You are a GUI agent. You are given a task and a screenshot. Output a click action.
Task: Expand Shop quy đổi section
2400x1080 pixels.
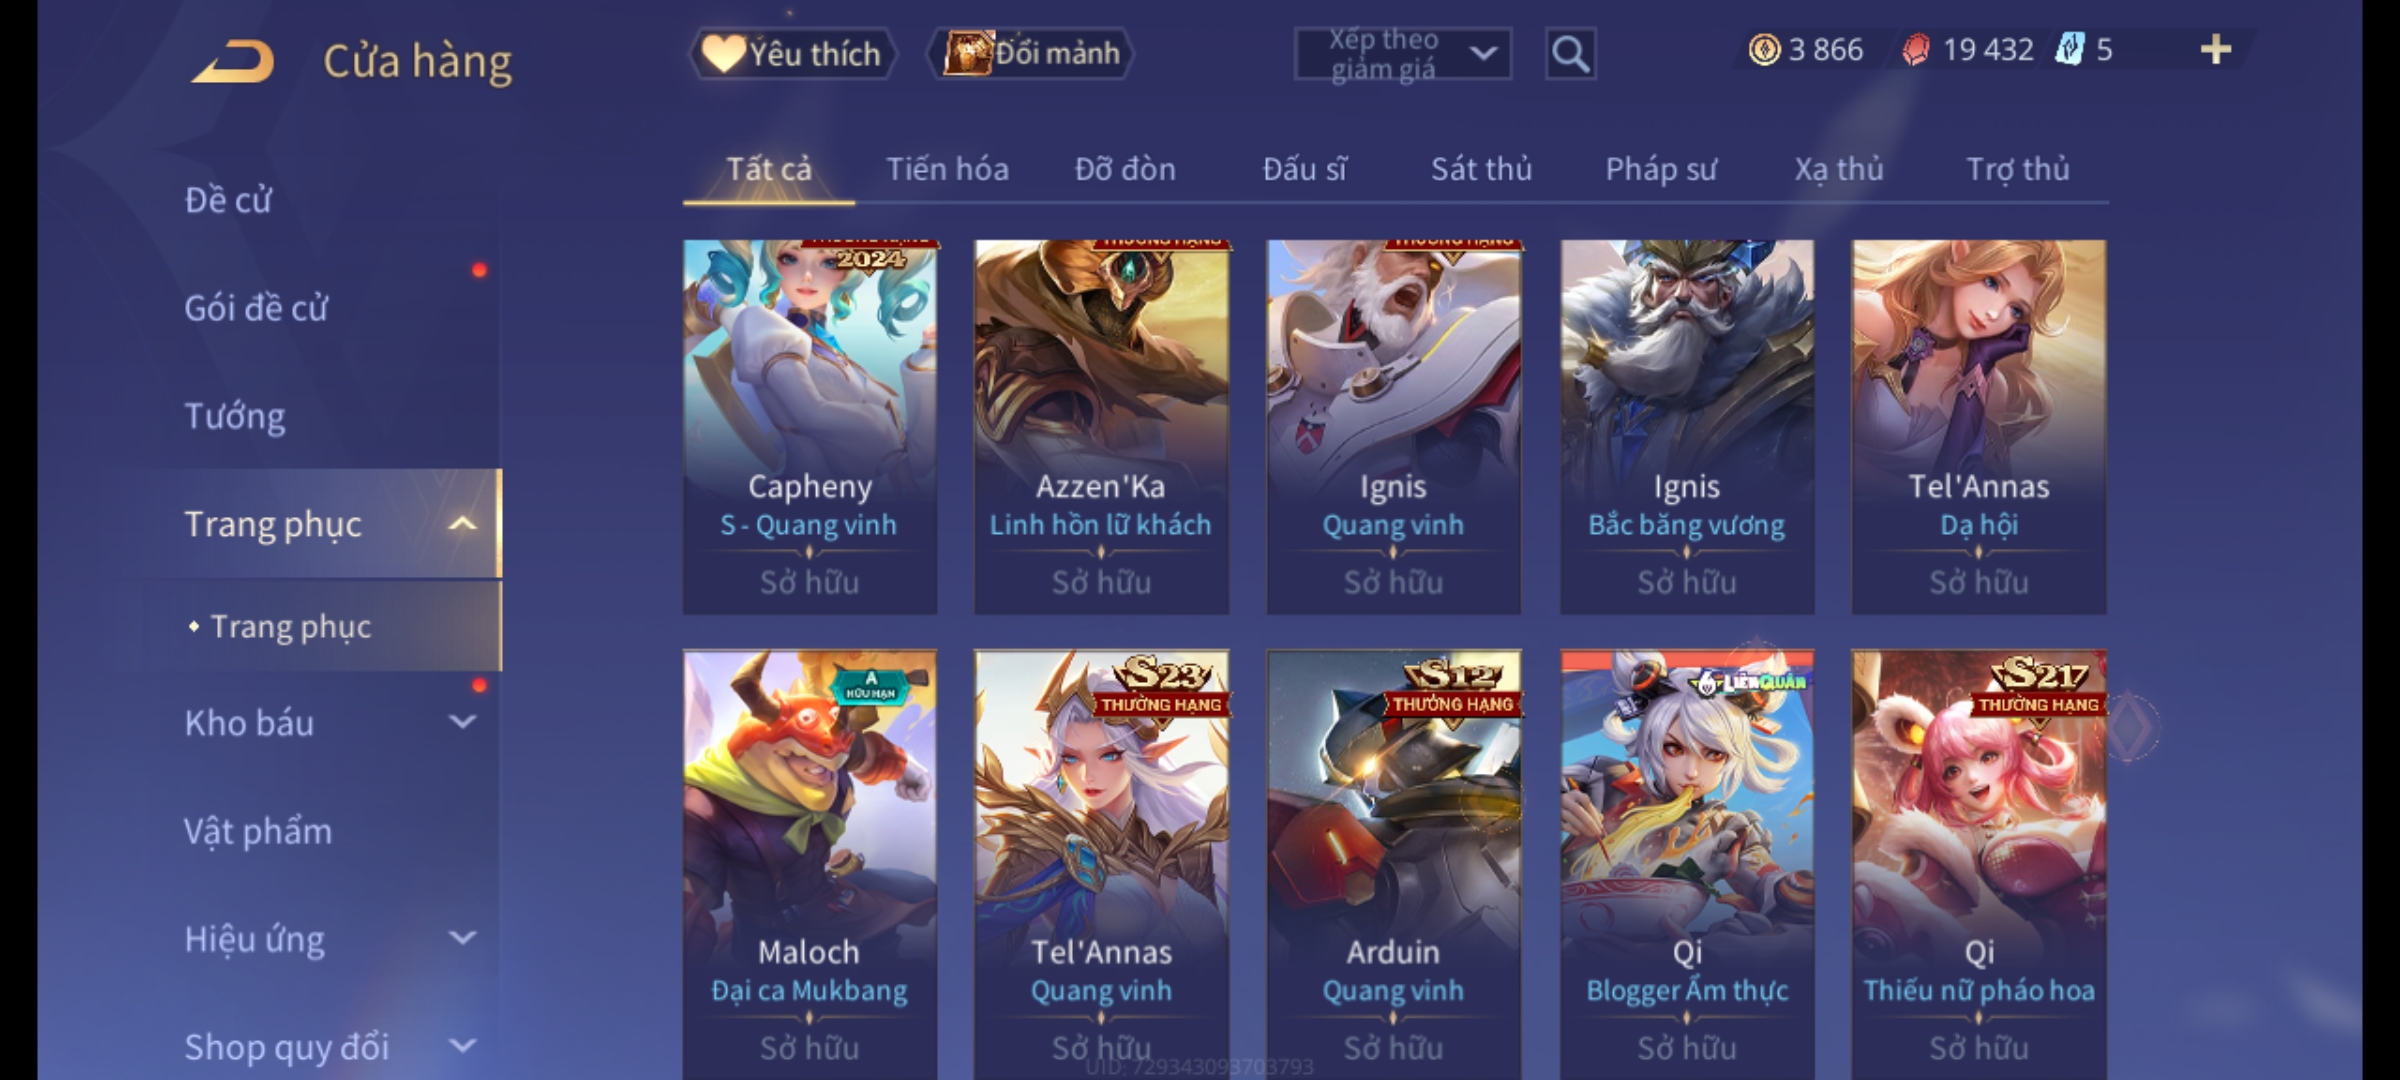(462, 1045)
